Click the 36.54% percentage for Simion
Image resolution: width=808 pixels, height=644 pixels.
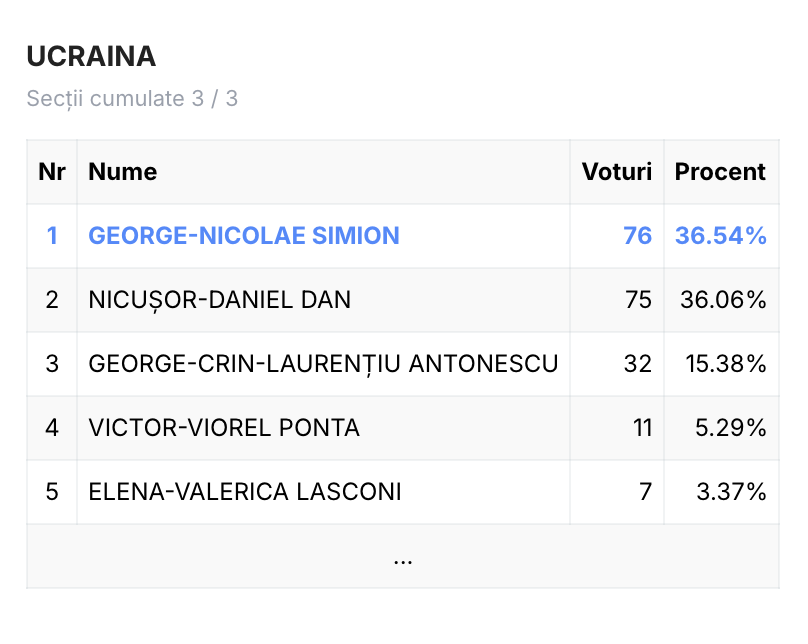721,235
